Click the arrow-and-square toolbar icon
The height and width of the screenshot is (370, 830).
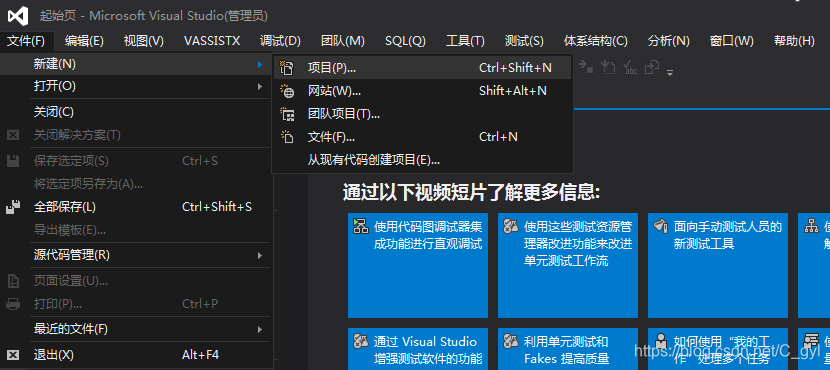tap(585, 66)
